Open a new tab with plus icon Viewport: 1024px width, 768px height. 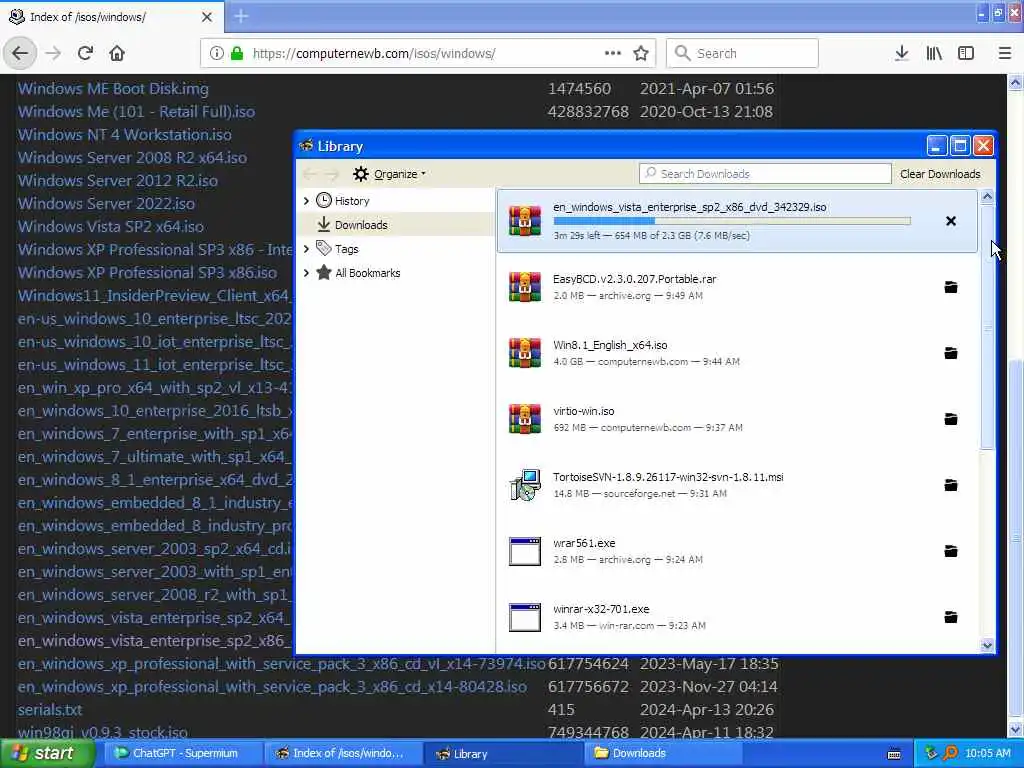[241, 16]
